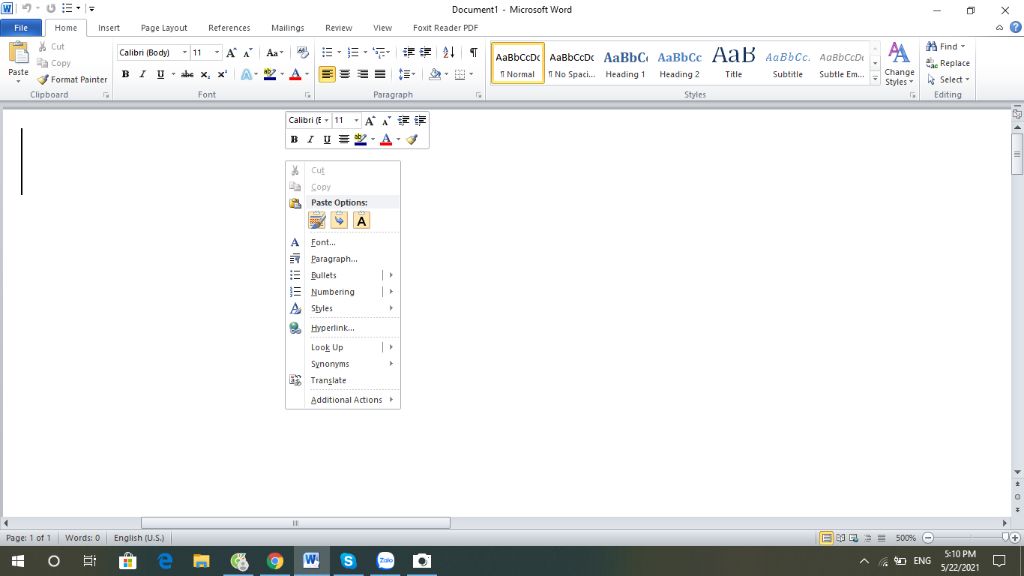Toggle Bold in the ribbon Font group
The width and height of the screenshot is (1024, 576).
point(125,74)
